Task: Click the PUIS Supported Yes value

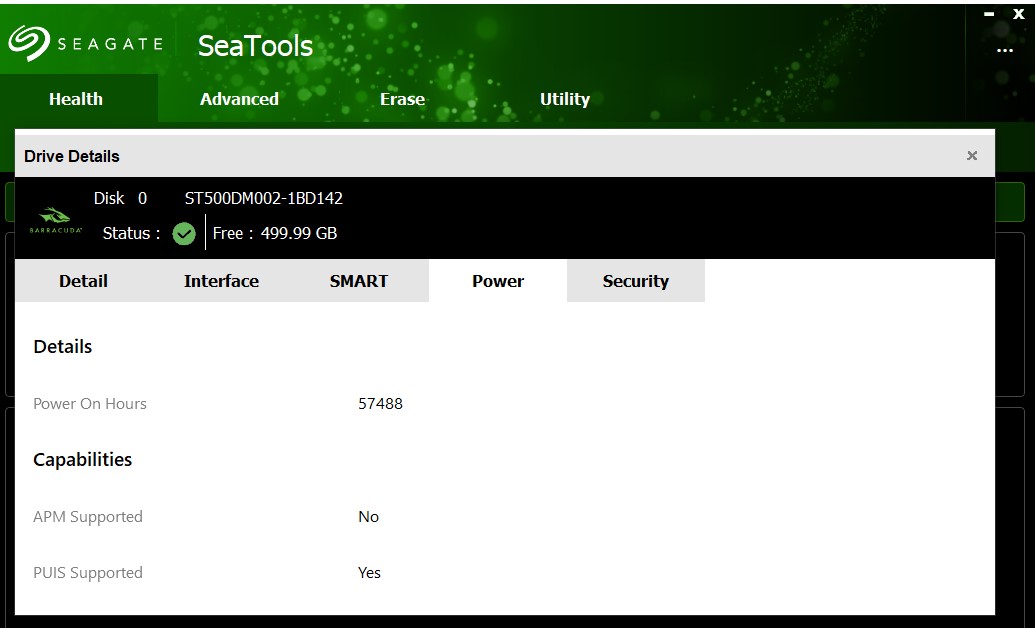Action: tap(369, 573)
